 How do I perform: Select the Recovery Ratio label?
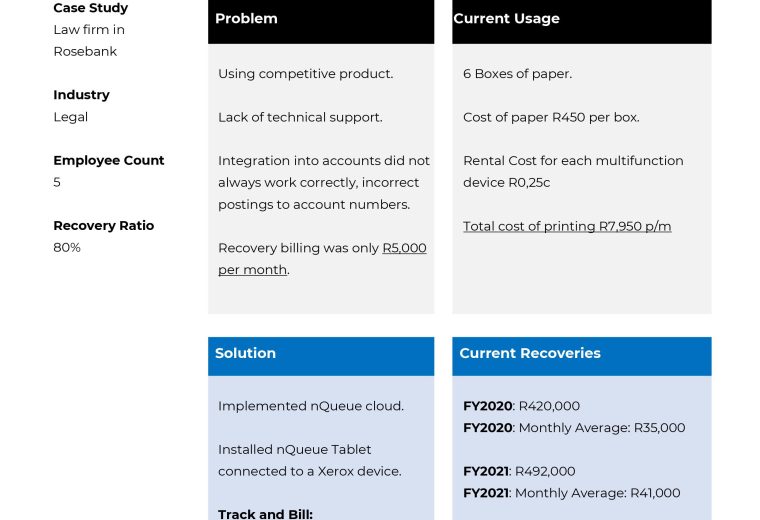(103, 226)
